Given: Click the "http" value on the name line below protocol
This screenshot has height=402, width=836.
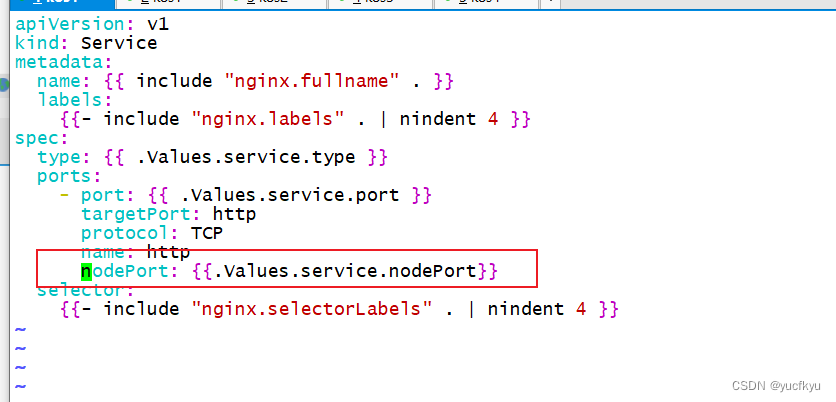Looking at the screenshot, I should 168,251.
